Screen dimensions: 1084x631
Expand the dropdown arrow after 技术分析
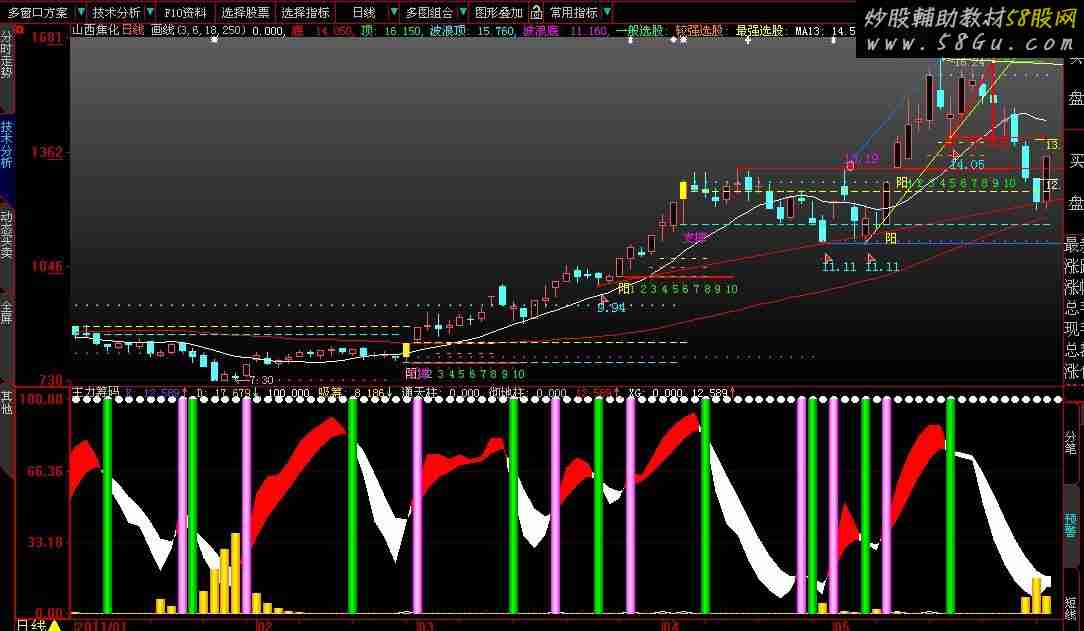pyautogui.click(x=150, y=12)
